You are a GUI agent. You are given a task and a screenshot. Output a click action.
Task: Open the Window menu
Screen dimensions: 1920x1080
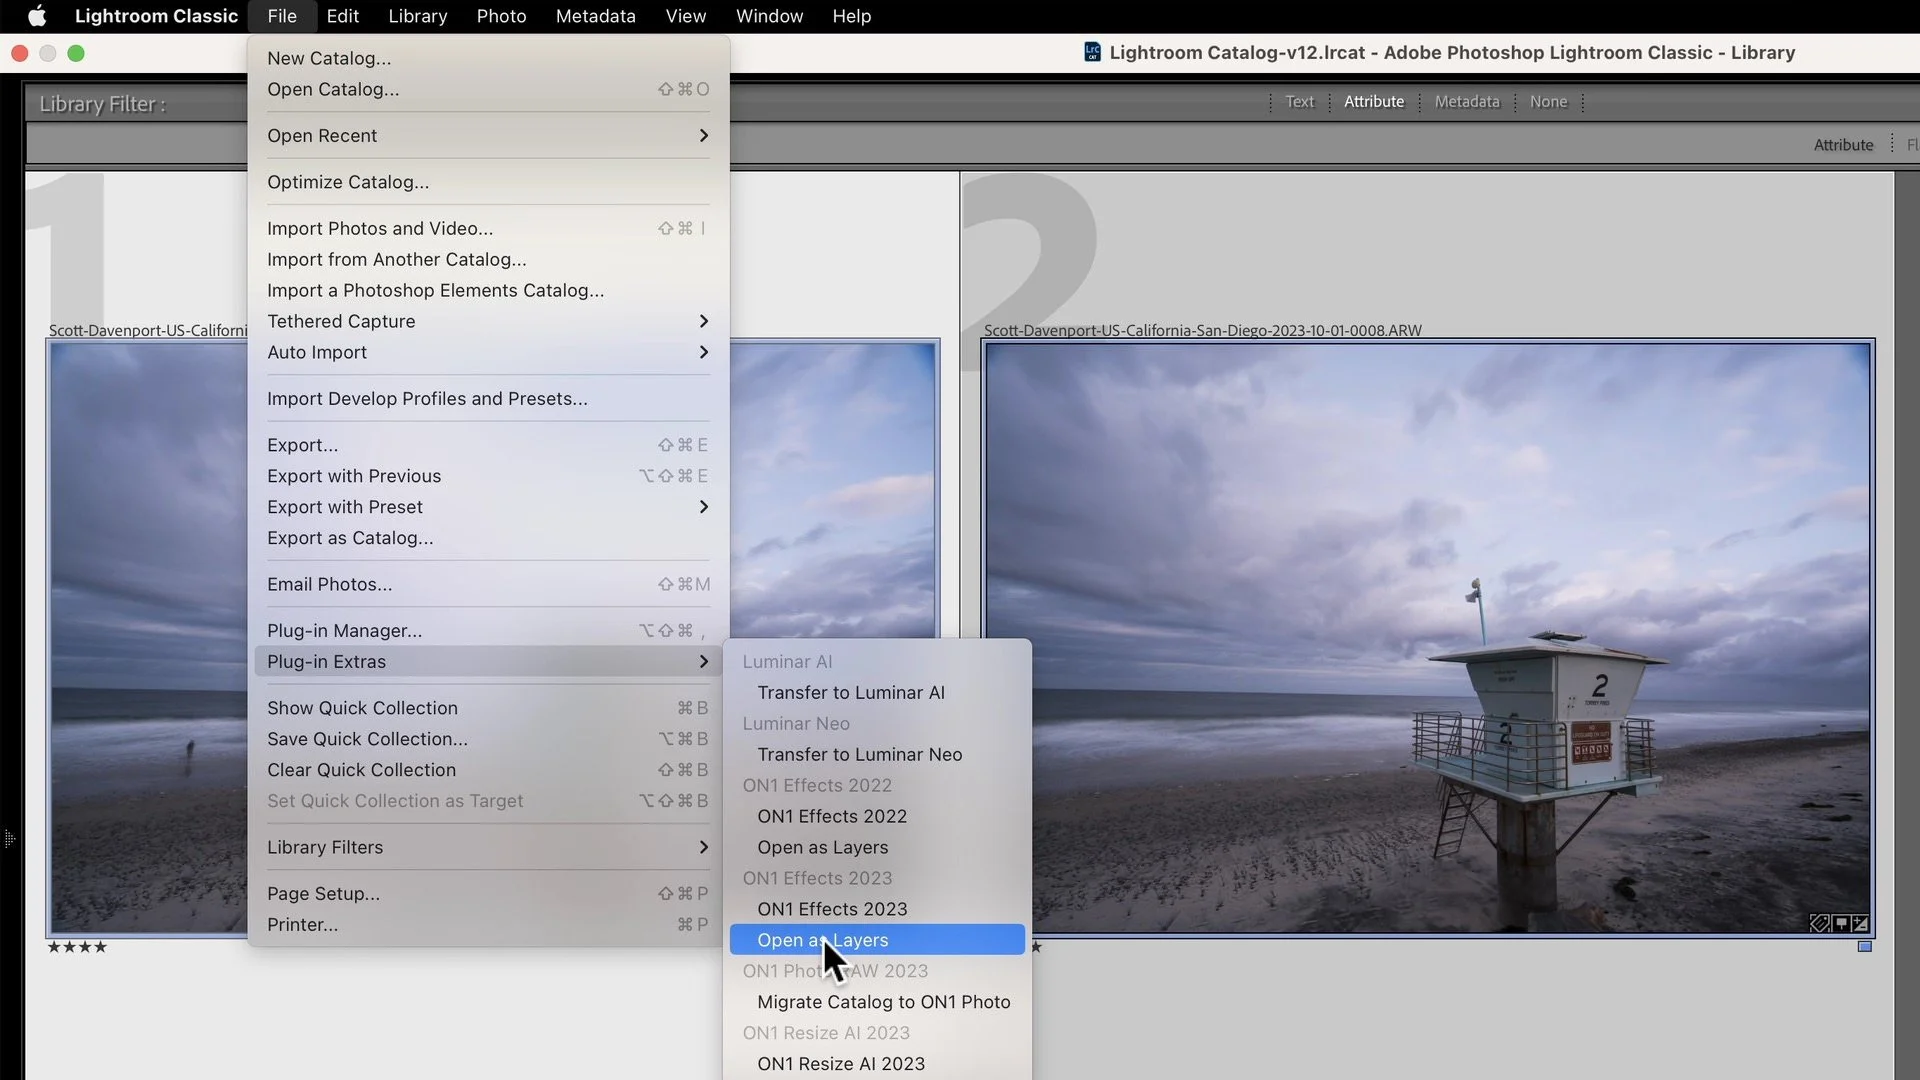coord(768,16)
